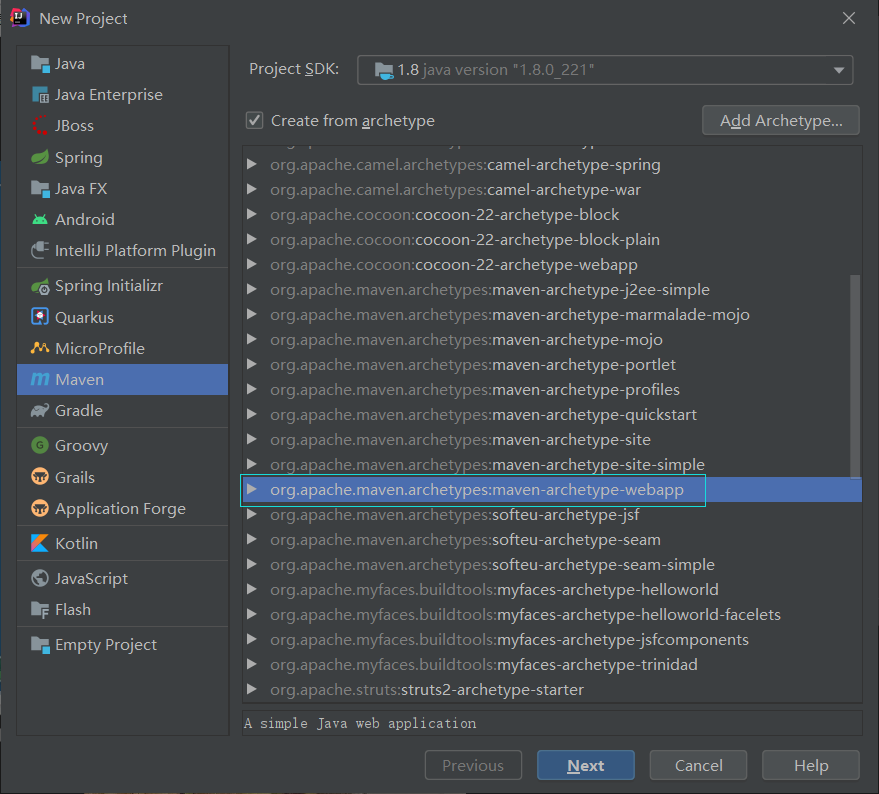Select maven-archetype-profiles row
The height and width of the screenshot is (794, 879).
pos(552,389)
